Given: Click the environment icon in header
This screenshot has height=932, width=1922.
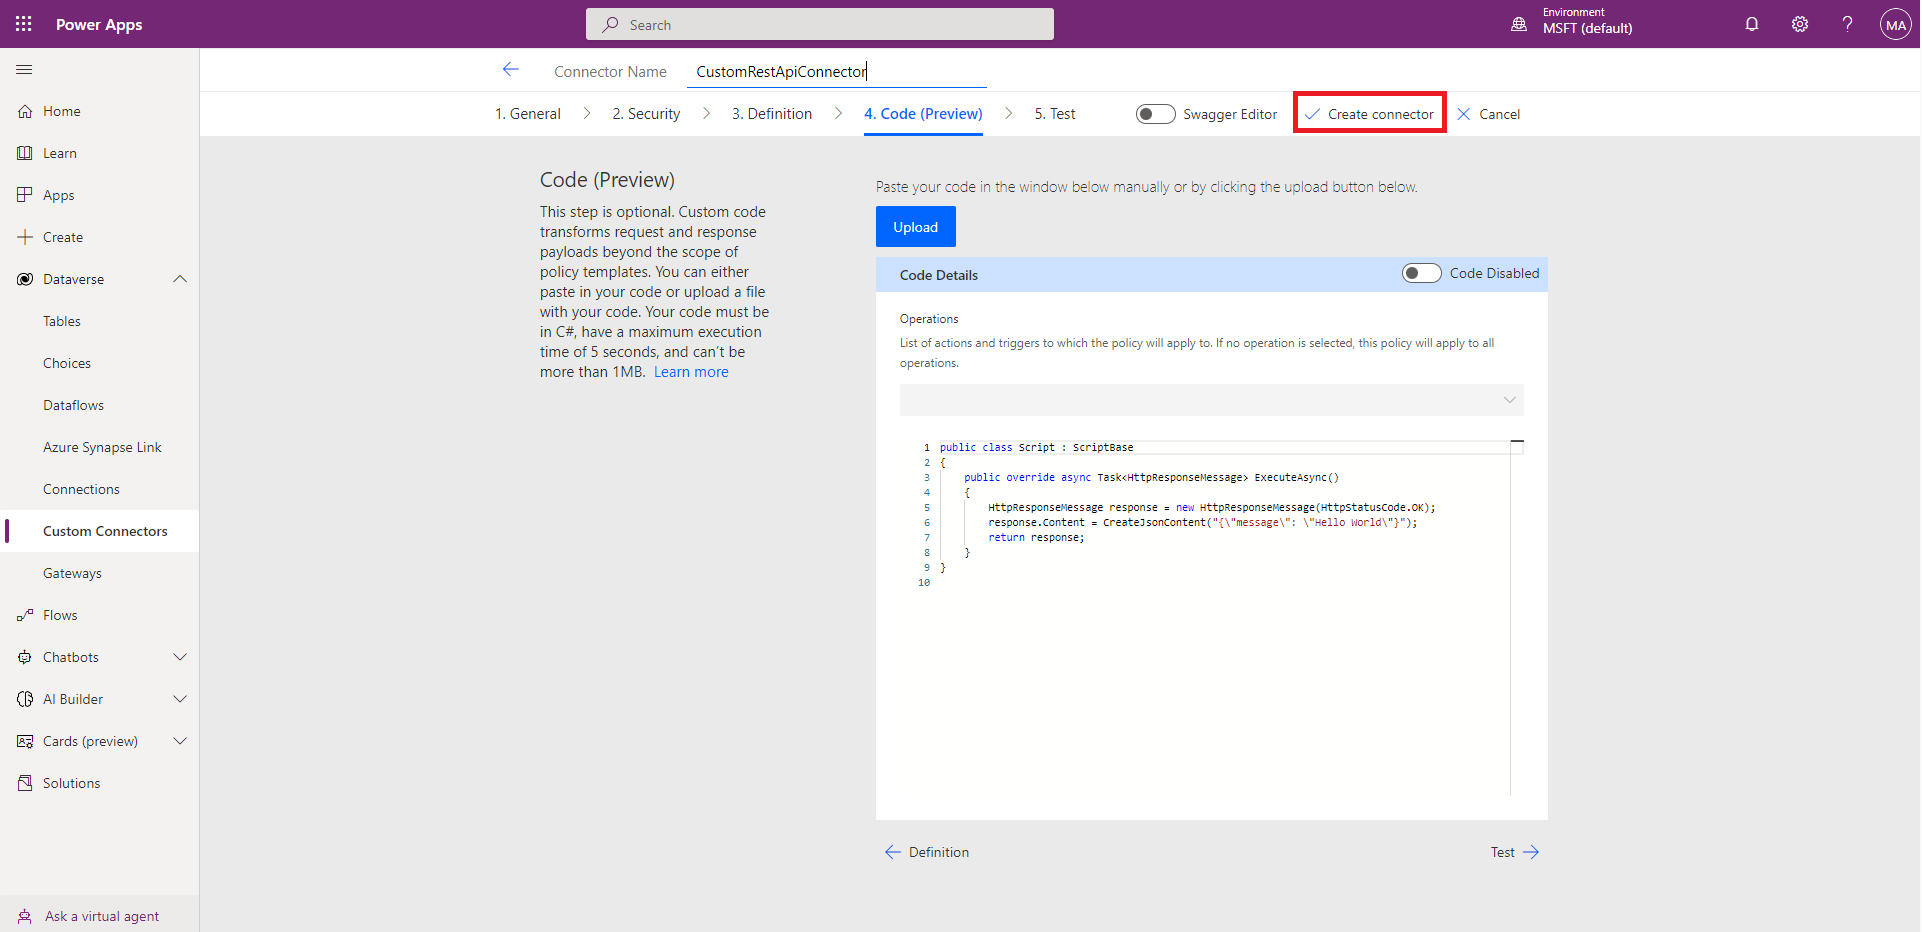Looking at the screenshot, I should [1518, 24].
